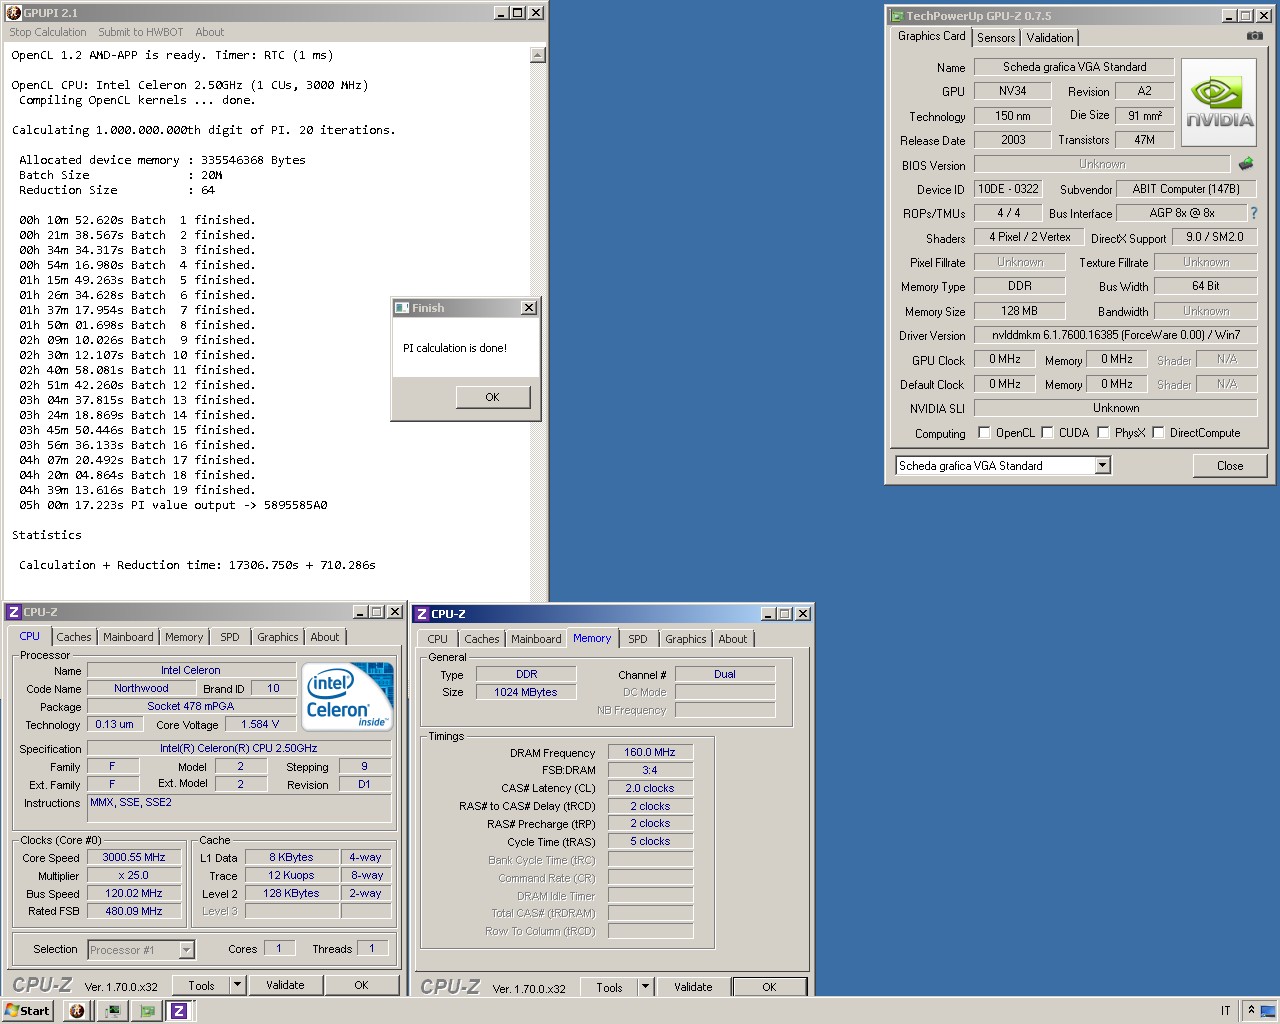Open the monitor app taskbar button
Viewport: 1280px width, 1024px height.
pos(112,1011)
